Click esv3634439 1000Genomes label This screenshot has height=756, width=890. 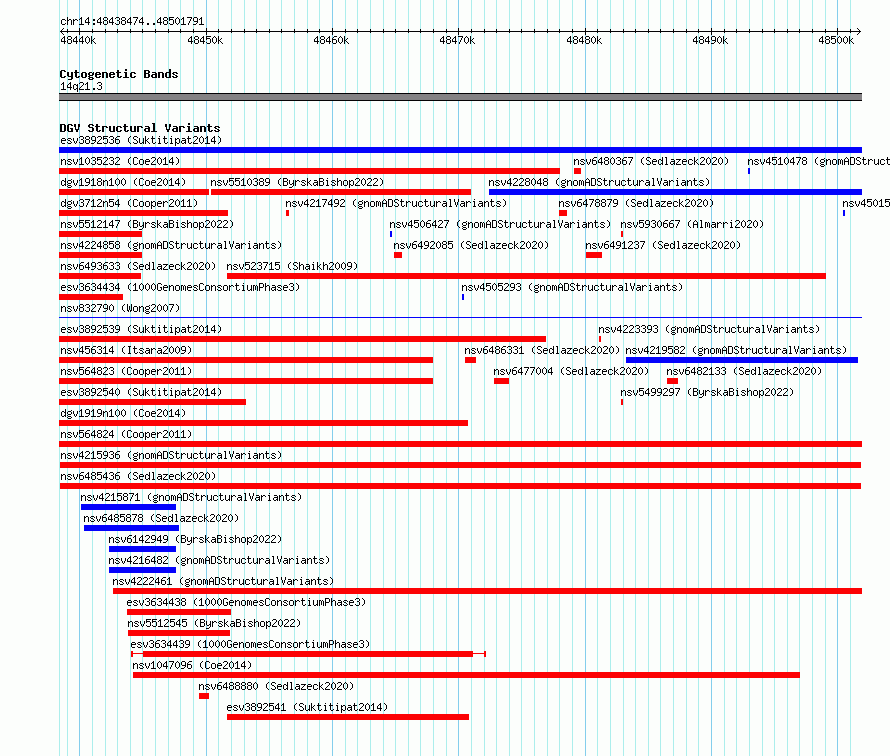click(250, 644)
